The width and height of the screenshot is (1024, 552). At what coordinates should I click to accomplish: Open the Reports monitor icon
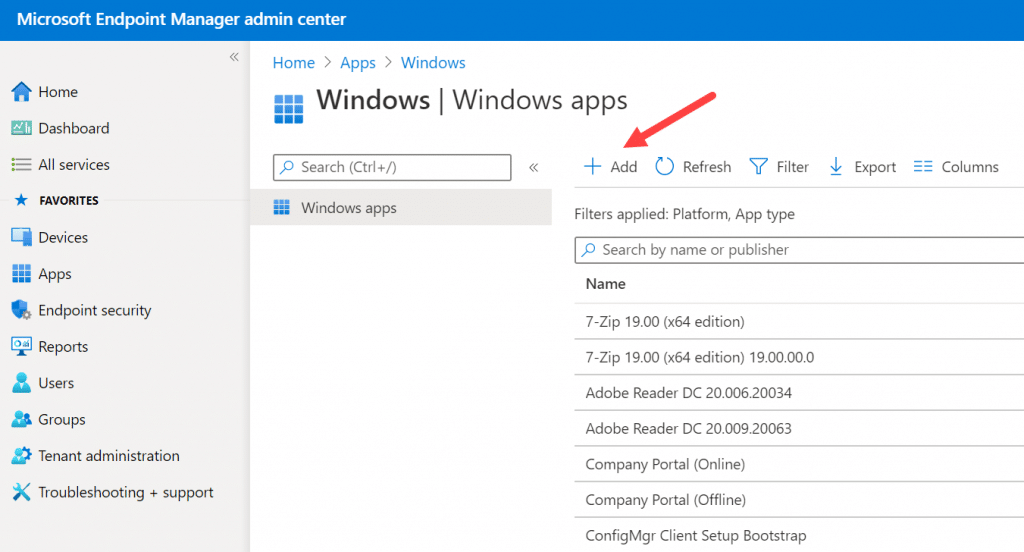[21, 346]
